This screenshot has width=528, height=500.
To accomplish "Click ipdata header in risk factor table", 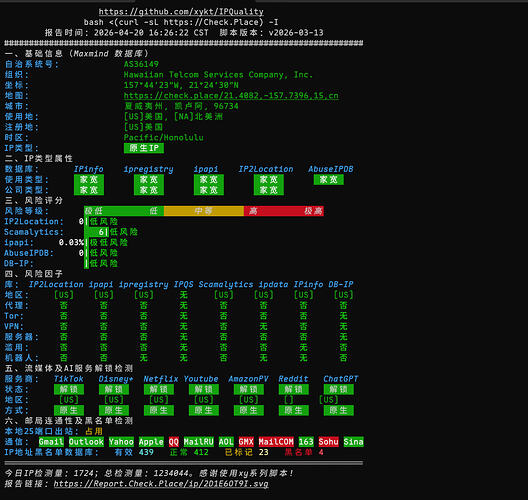I will [273, 284].
